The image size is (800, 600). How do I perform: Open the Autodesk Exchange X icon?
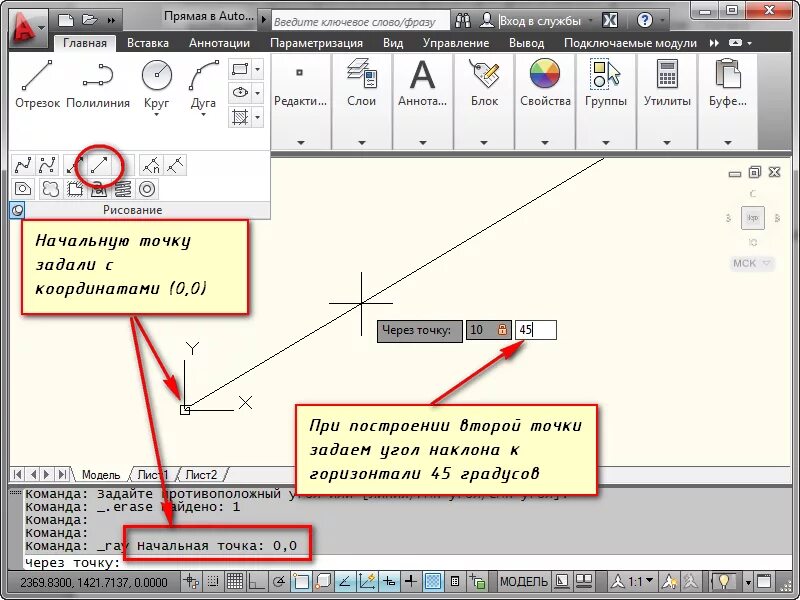[610, 20]
